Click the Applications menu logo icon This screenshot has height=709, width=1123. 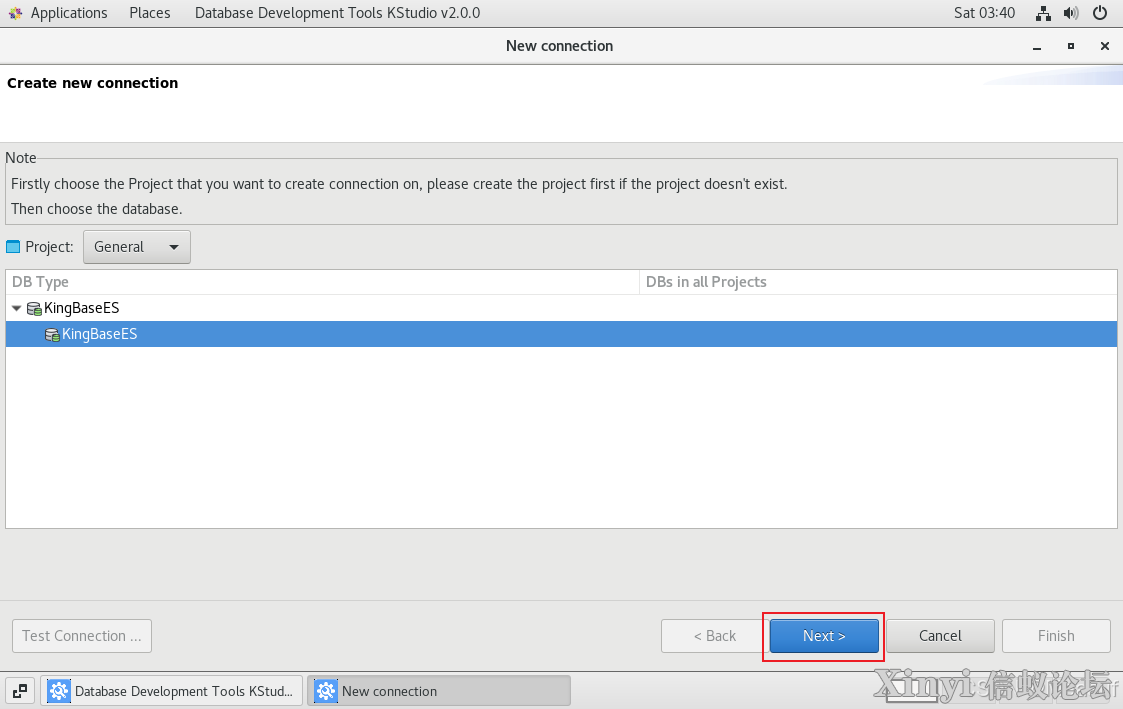point(15,13)
